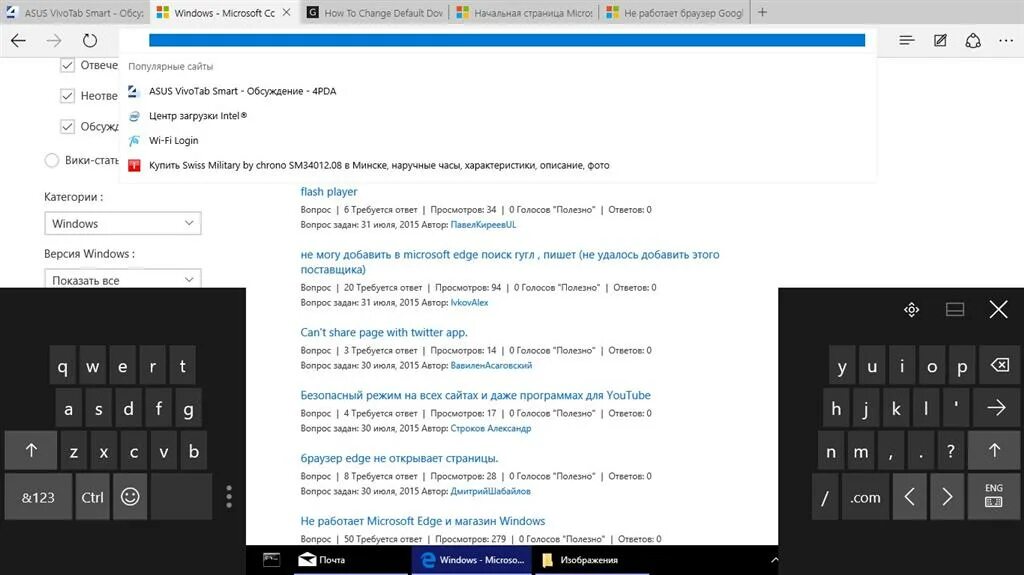
Task: Tap the backspace key on the keyboard
Action: (999, 365)
